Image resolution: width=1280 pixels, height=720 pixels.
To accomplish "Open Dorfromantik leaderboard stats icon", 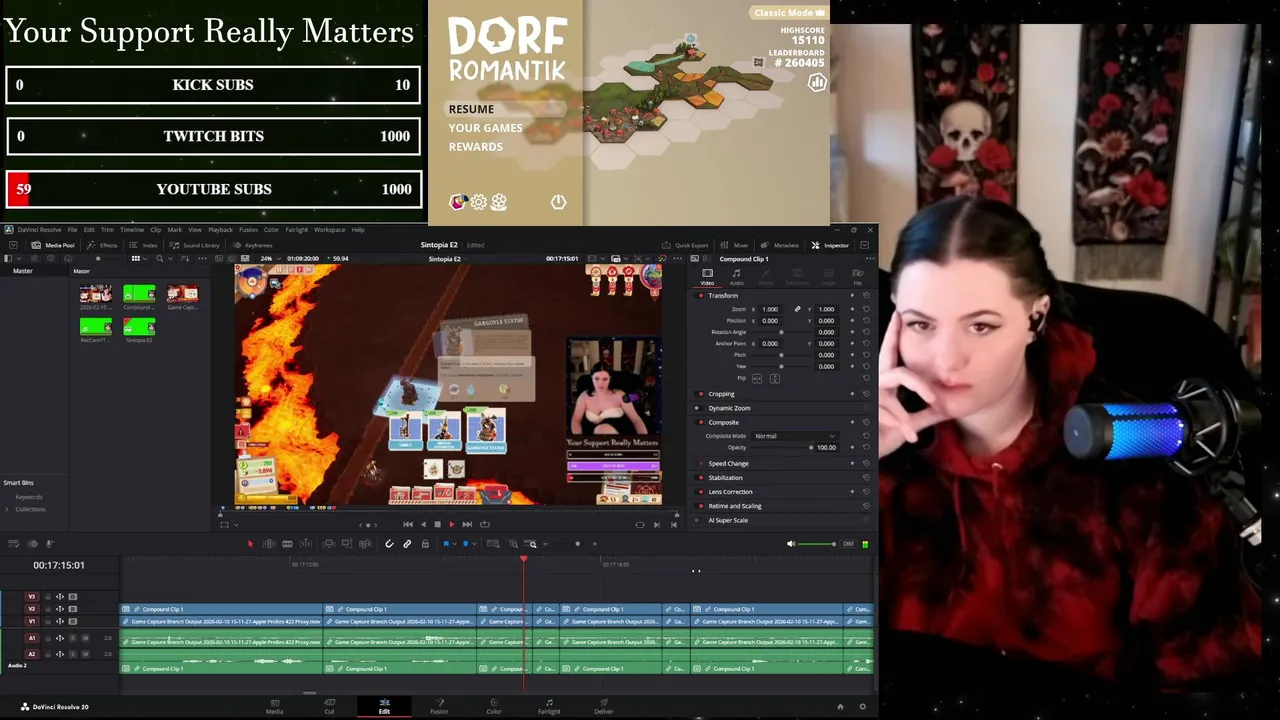I will click(x=817, y=82).
